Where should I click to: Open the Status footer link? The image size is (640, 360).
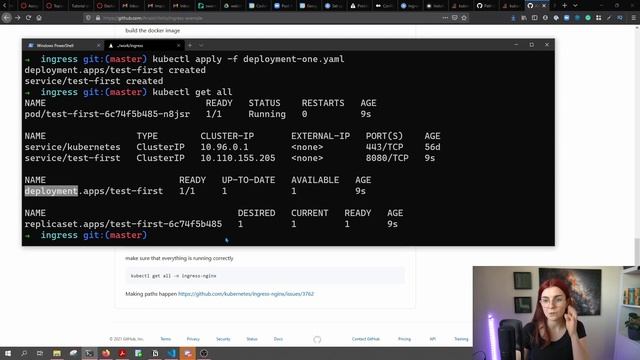point(252,339)
